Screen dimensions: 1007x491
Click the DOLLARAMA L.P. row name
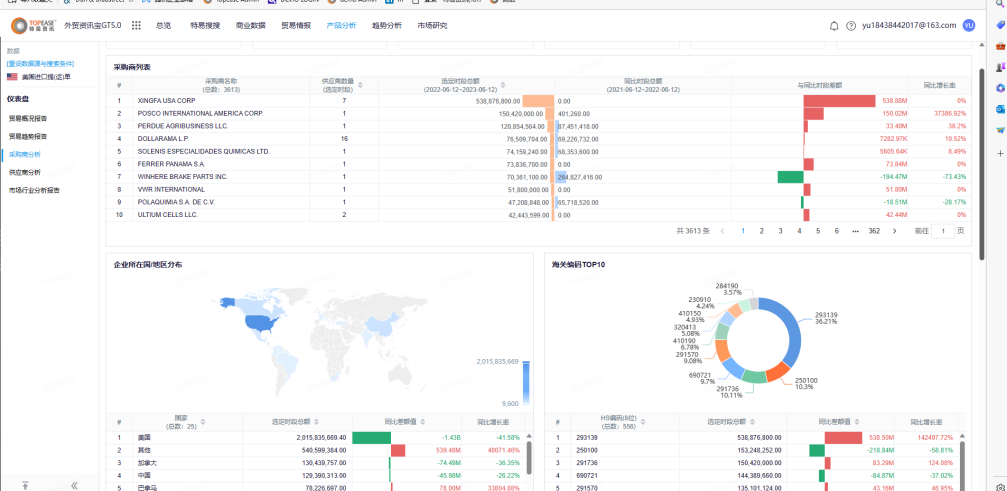tap(163, 138)
